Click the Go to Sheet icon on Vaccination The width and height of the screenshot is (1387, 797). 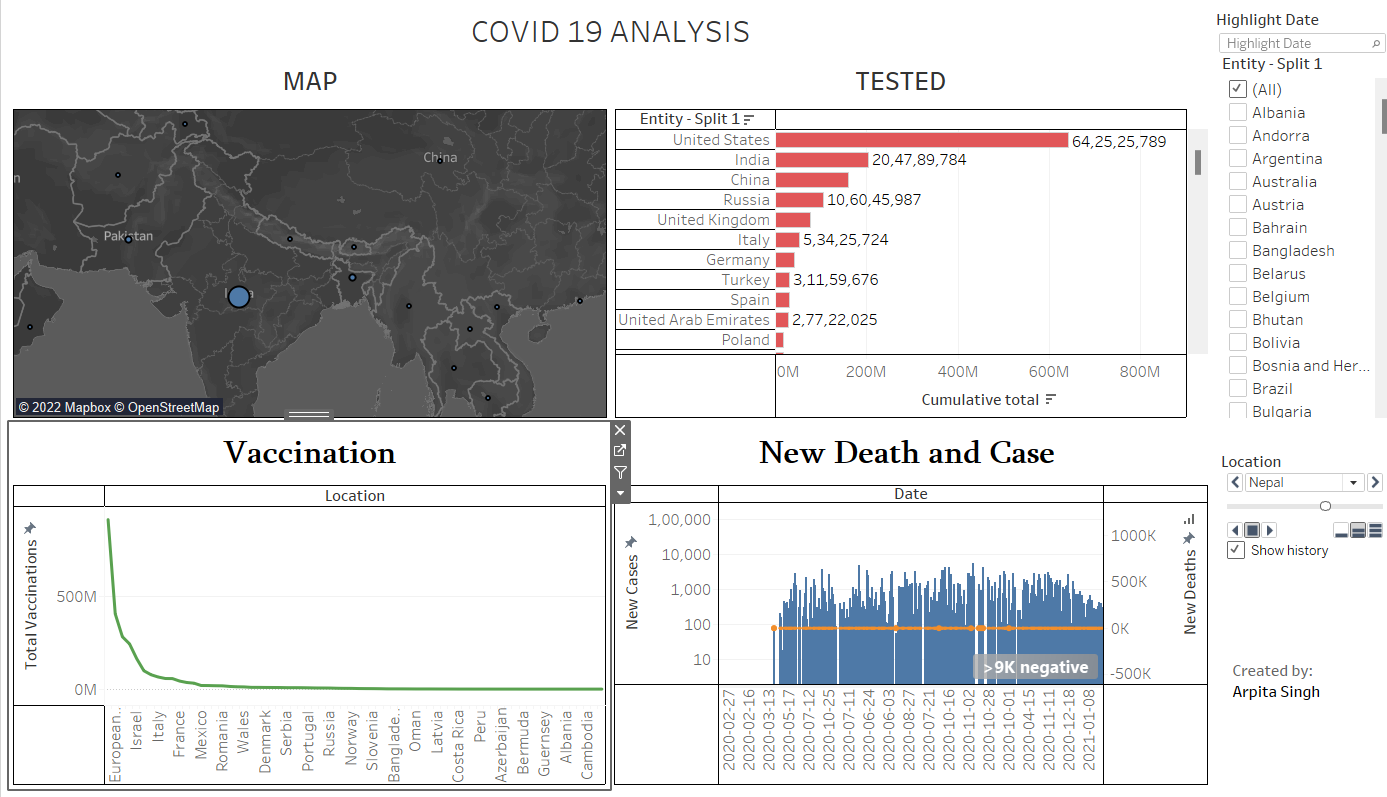(x=620, y=451)
